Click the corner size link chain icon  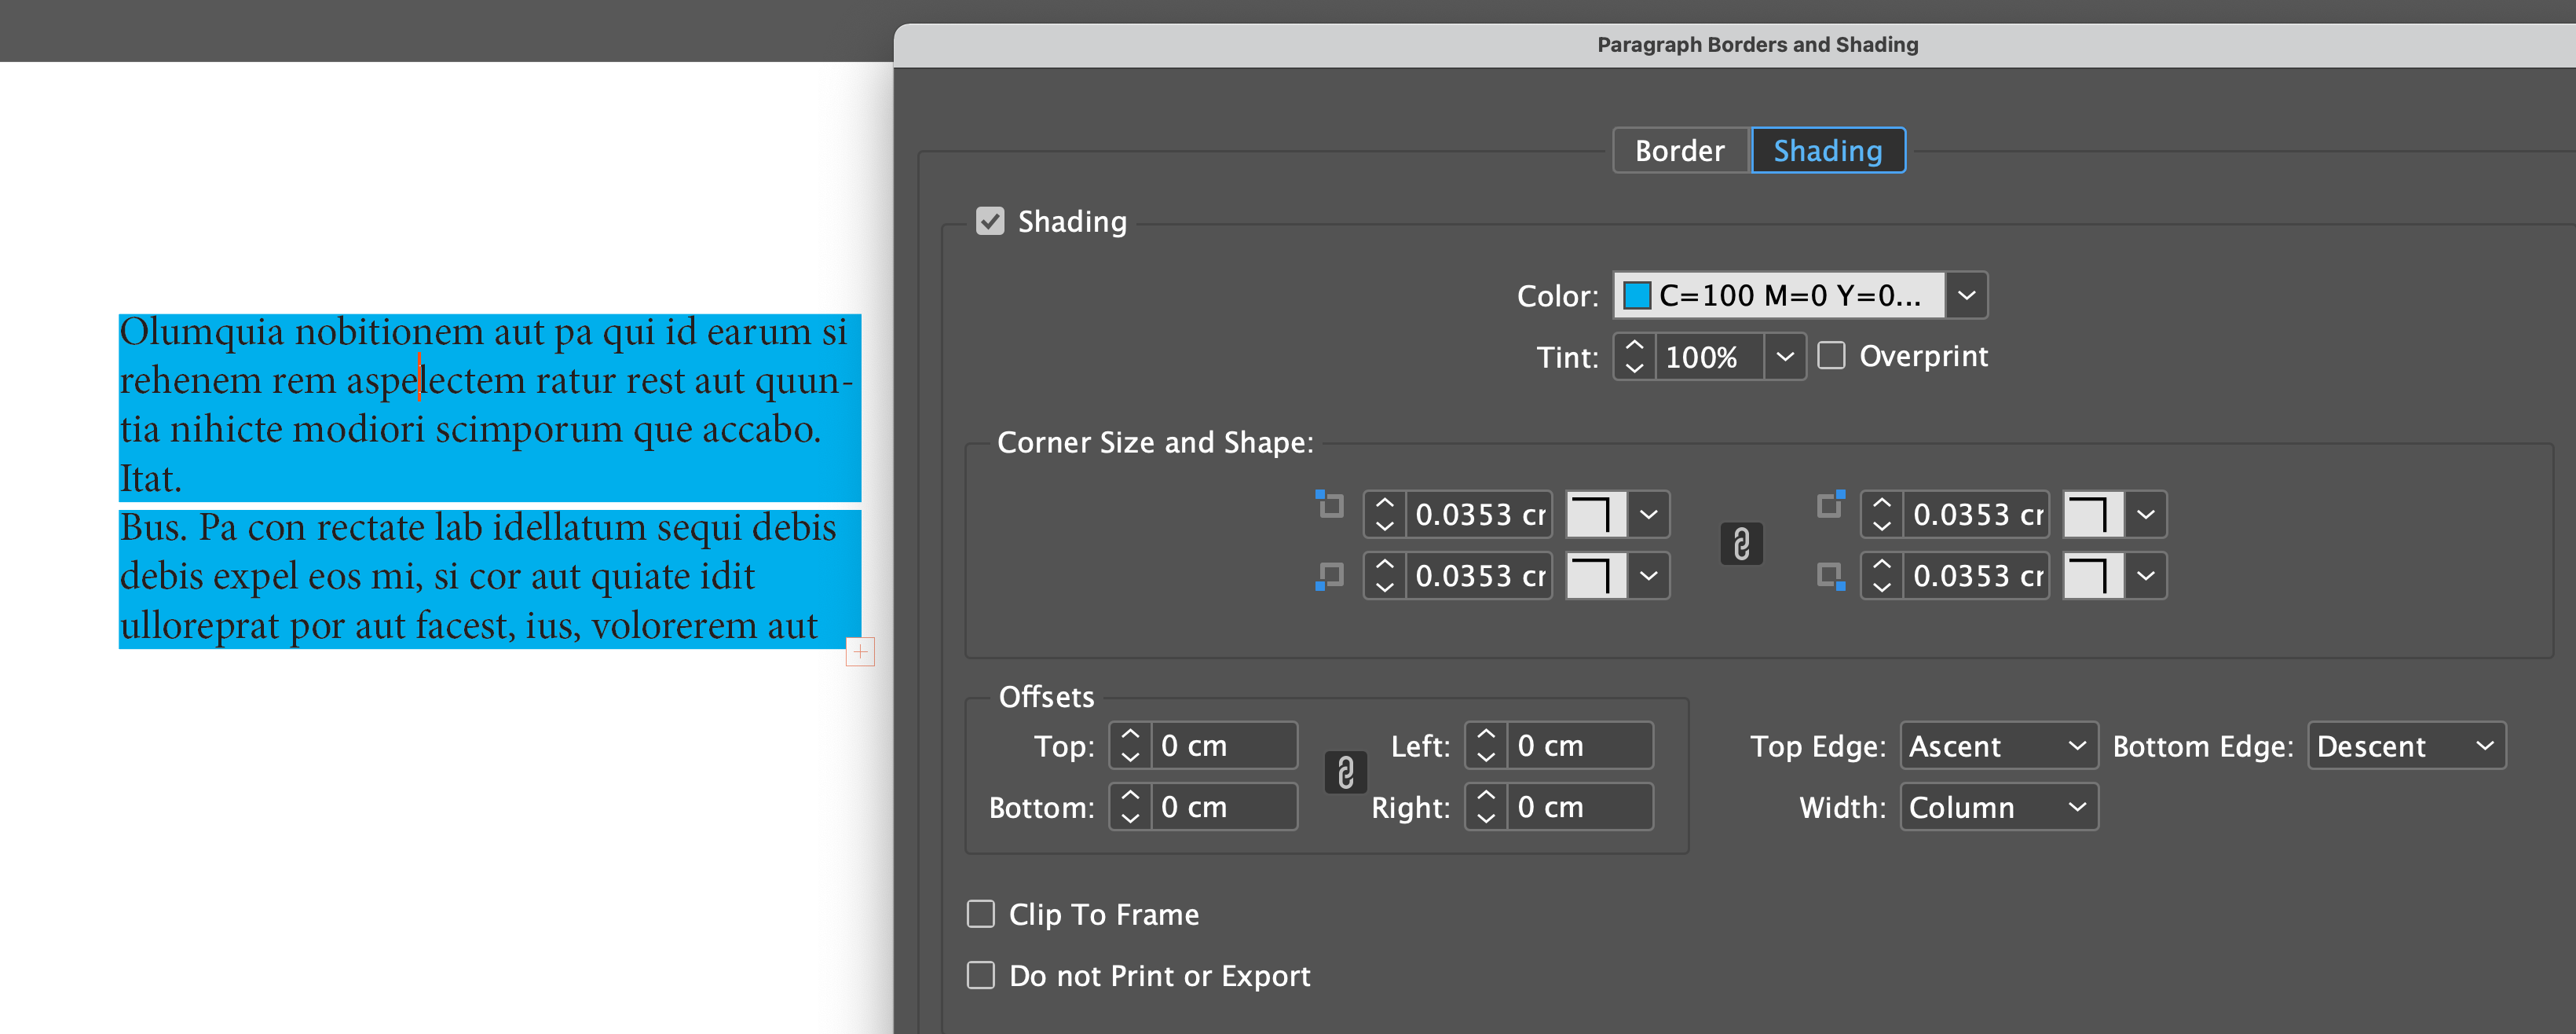coord(1740,545)
